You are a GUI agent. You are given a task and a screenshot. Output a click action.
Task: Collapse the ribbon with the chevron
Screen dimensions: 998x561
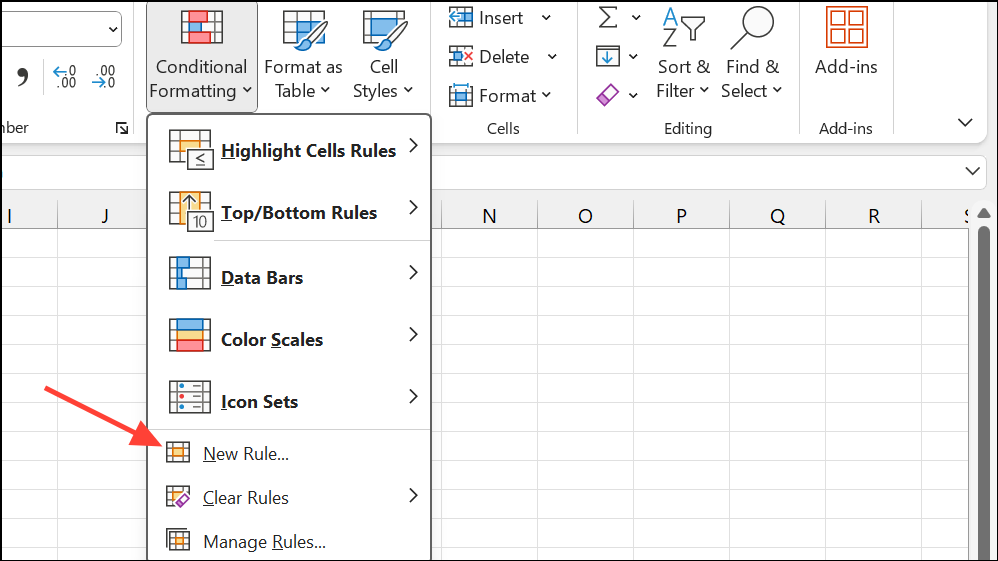coord(965,122)
